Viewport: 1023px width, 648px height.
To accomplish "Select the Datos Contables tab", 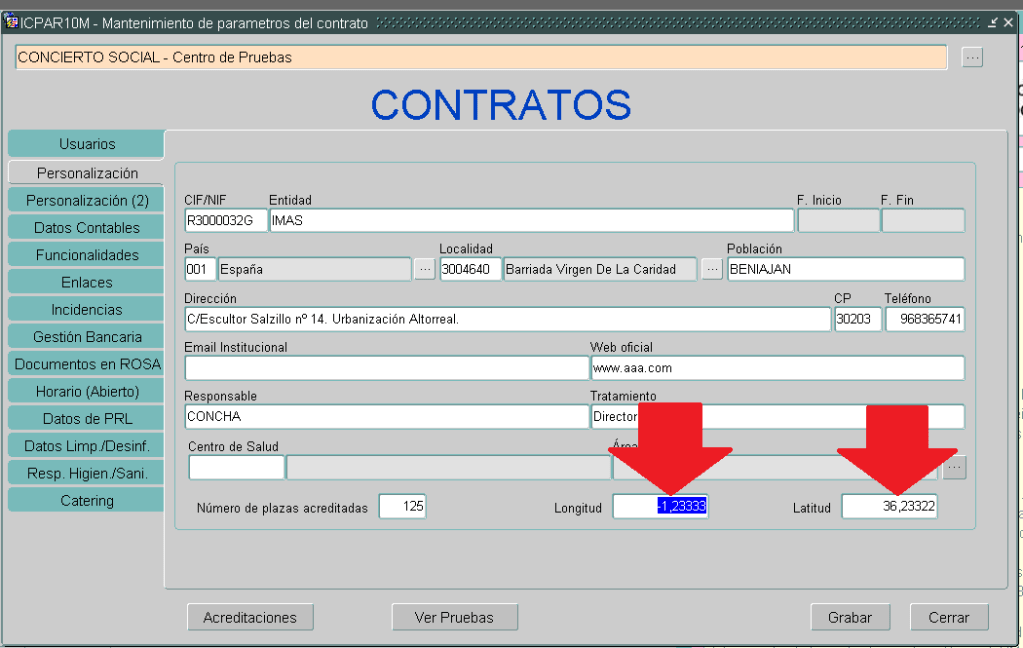I will click(x=86, y=228).
